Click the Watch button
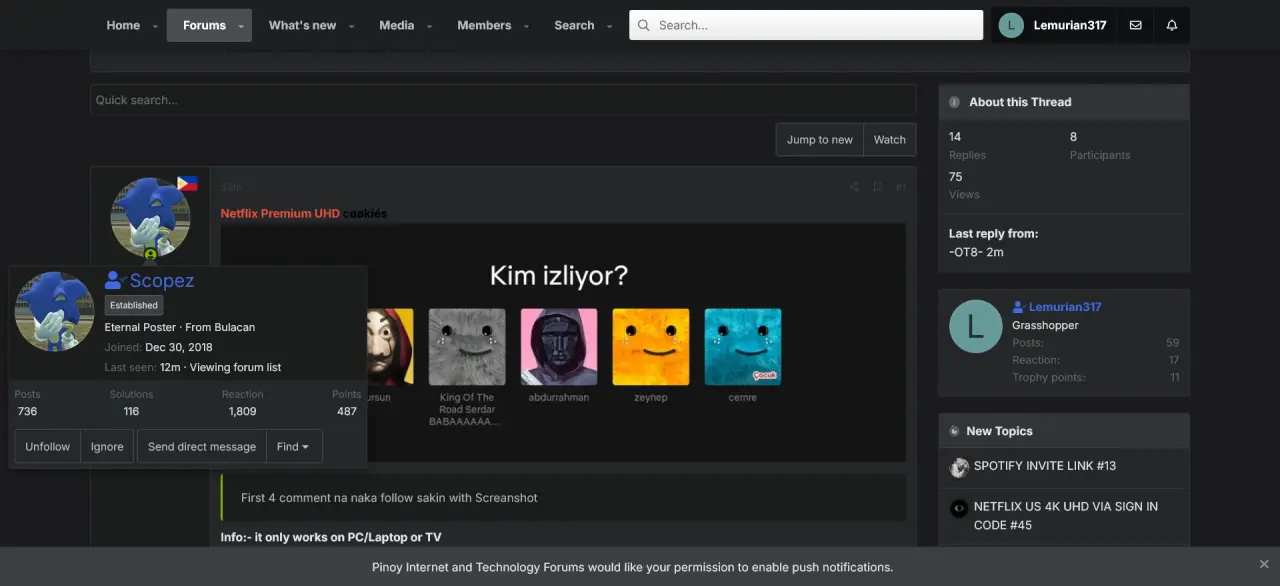 click(x=890, y=140)
